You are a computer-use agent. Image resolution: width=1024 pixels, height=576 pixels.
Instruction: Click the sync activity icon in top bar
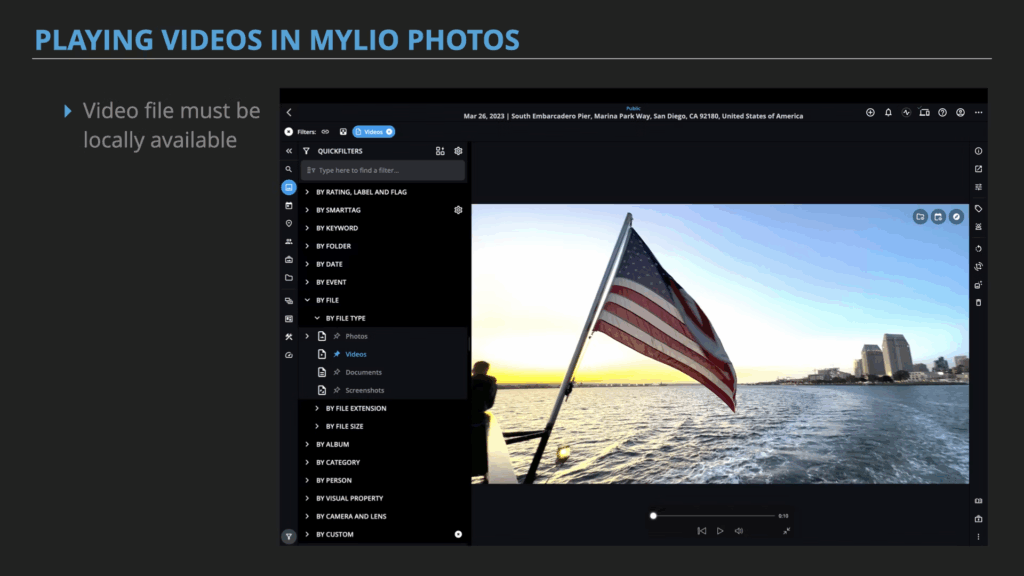[x=906, y=113]
